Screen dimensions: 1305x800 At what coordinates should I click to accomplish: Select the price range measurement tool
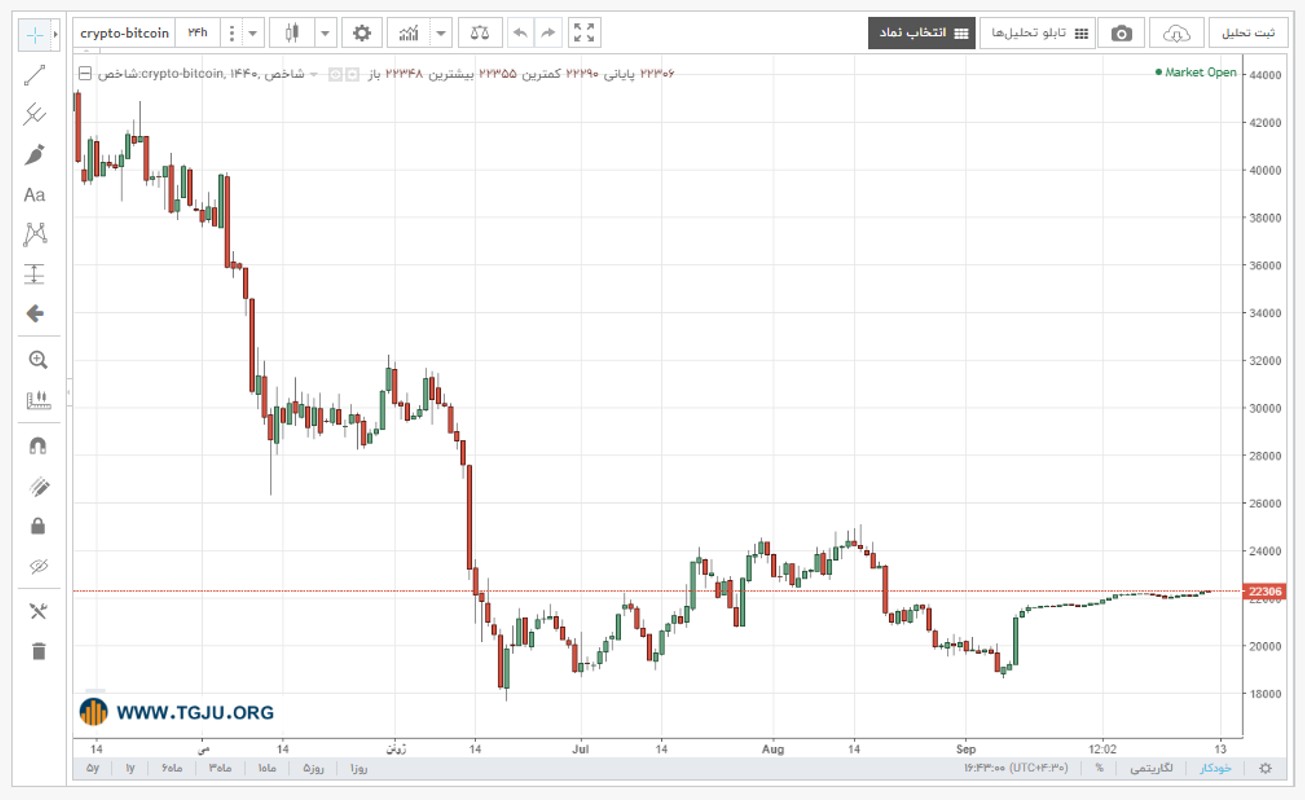(x=35, y=274)
